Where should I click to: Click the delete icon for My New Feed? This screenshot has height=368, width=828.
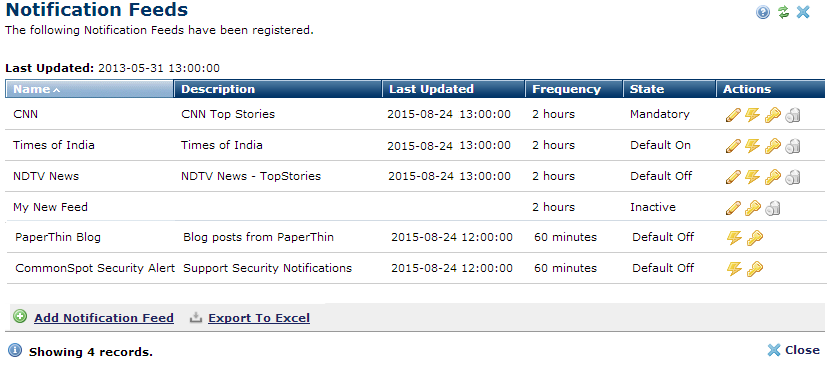click(773, 208)
